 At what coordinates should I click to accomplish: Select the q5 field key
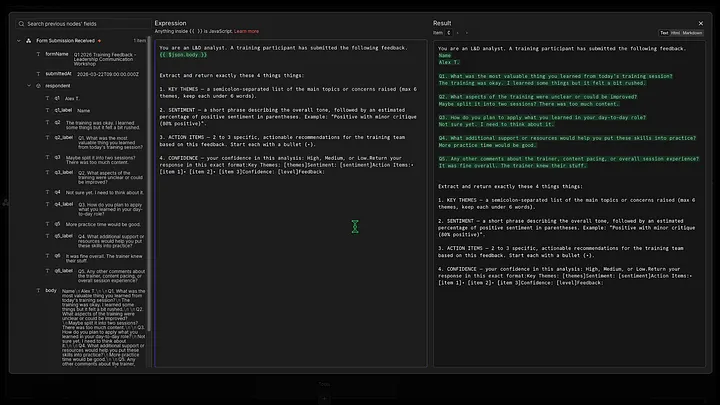tap(57, 224)
